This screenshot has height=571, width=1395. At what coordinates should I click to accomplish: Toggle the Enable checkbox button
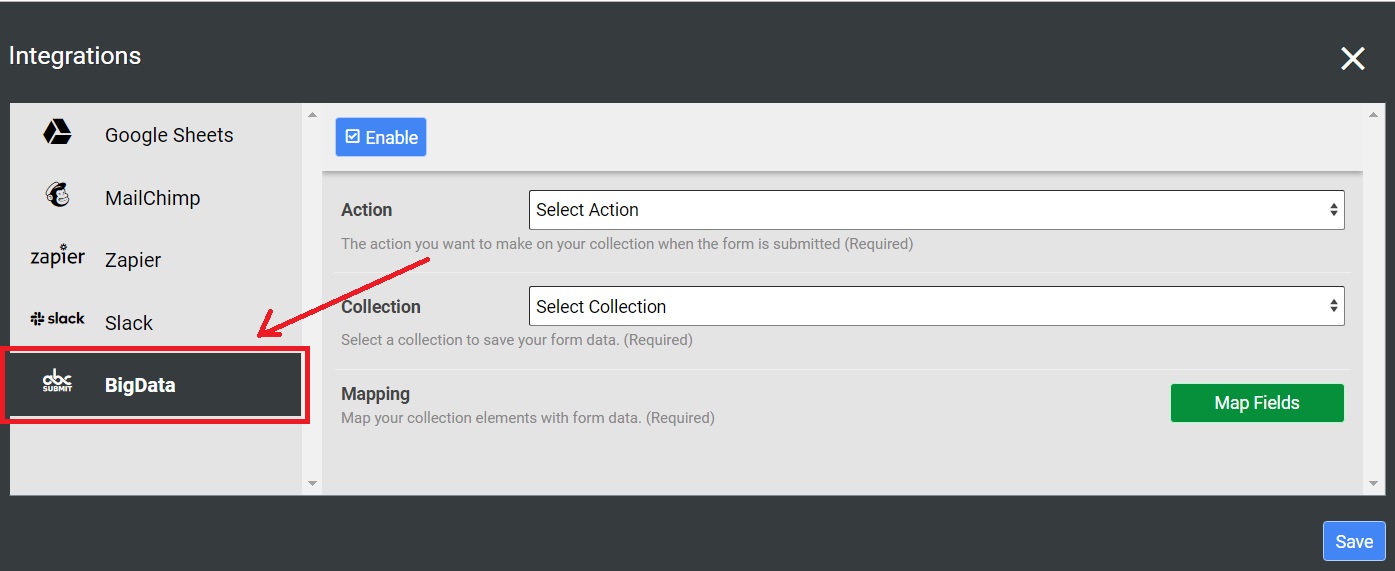pos(381,138)
